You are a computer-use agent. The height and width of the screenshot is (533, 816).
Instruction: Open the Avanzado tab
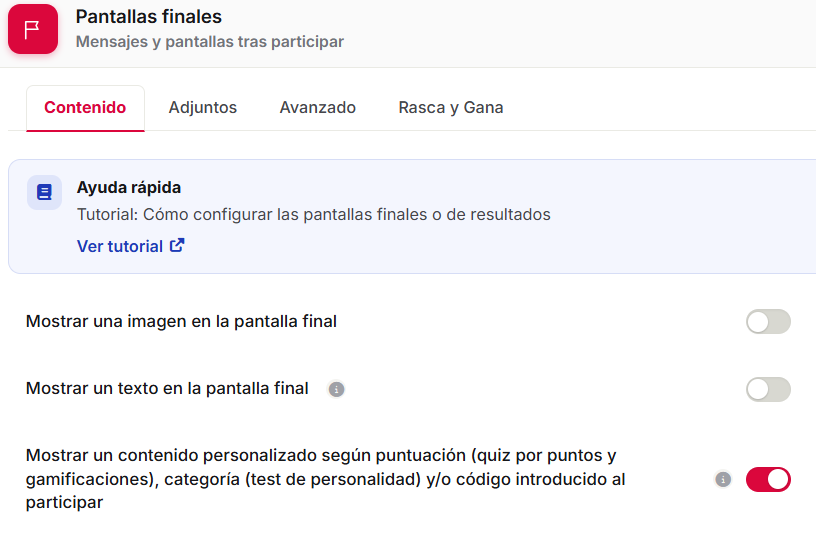coord(317,108)
